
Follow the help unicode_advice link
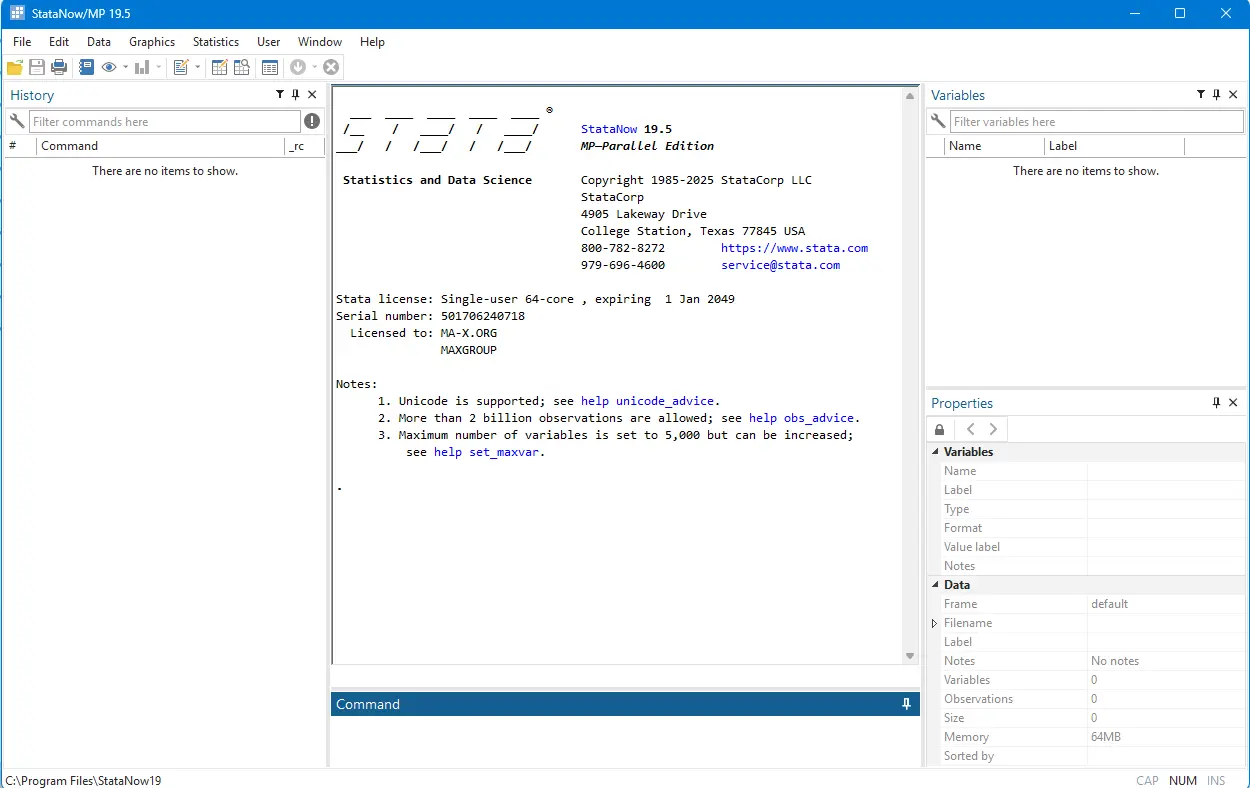(x=647, y=401)
